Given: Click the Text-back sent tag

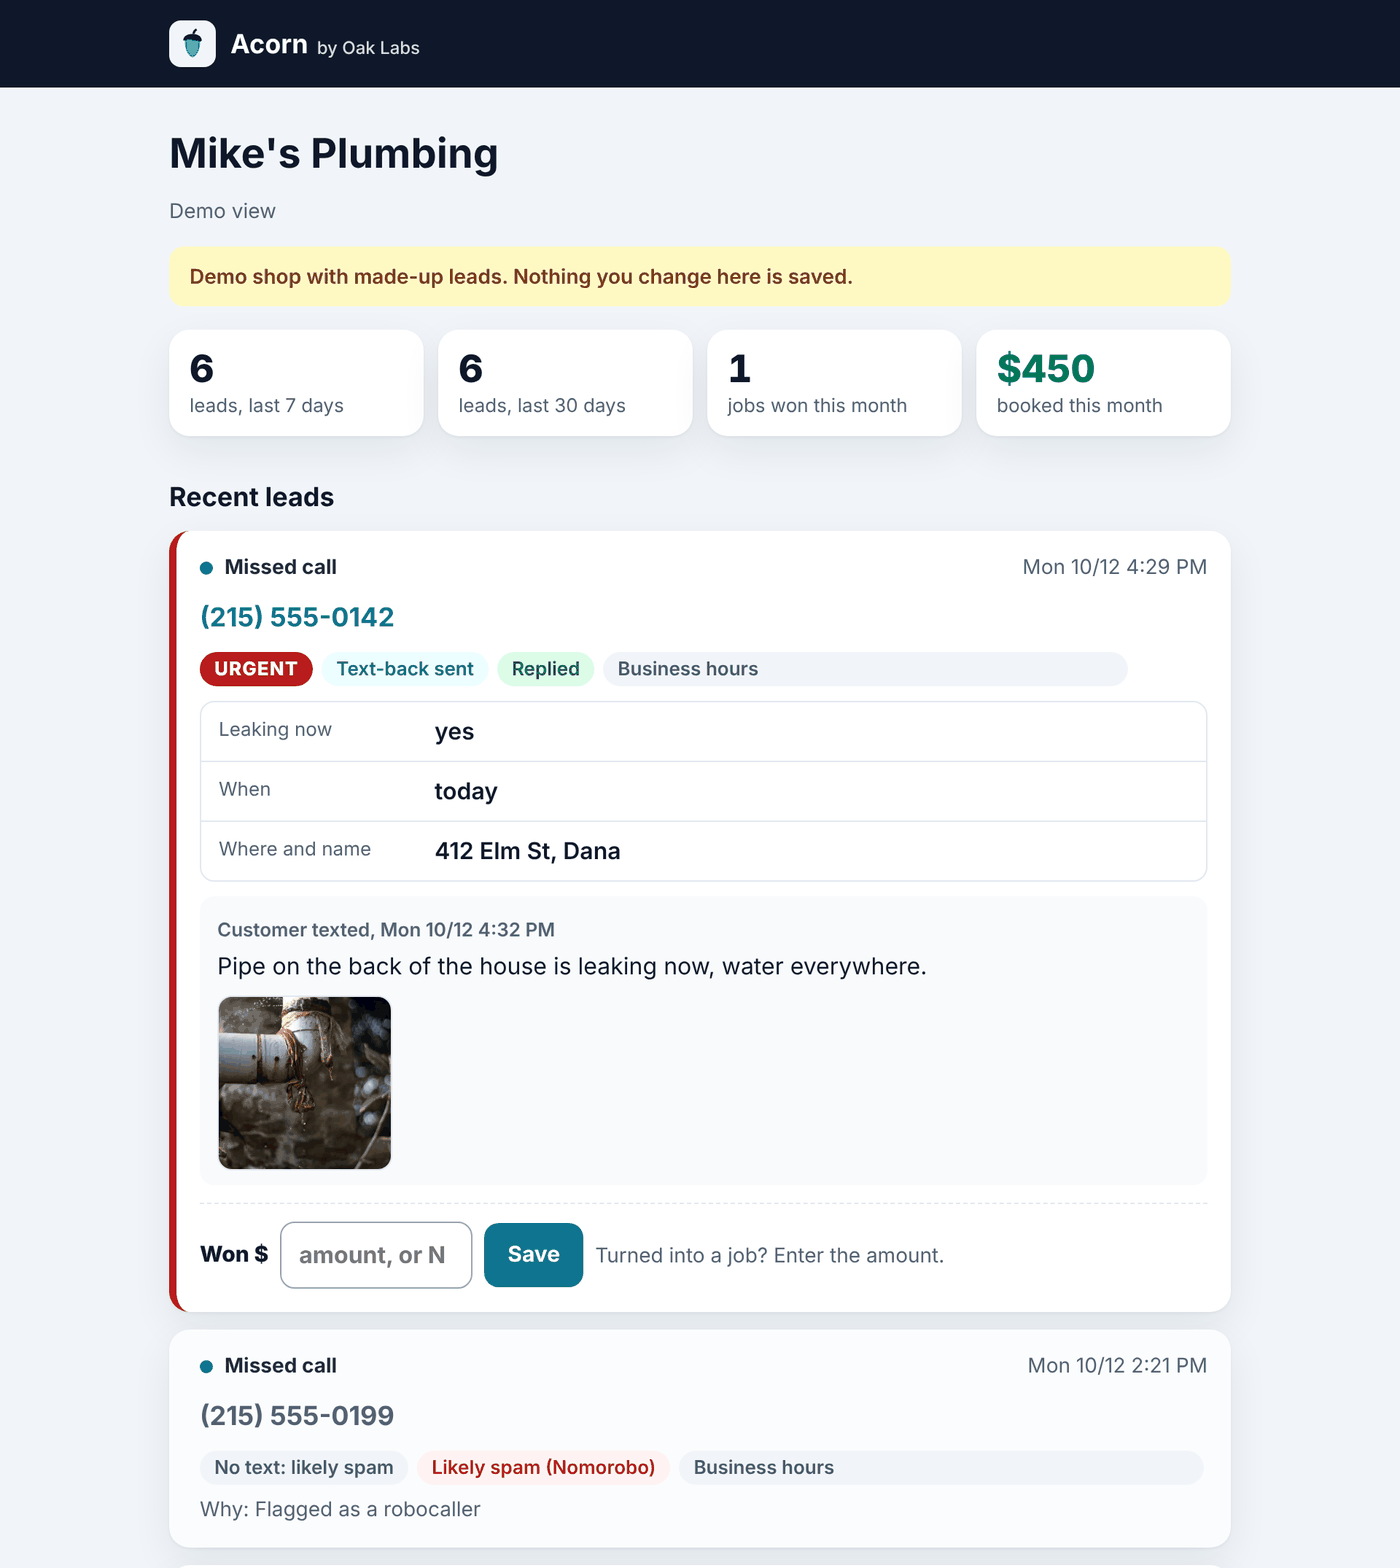Looking at the screenshot, I should click(405, 669).
